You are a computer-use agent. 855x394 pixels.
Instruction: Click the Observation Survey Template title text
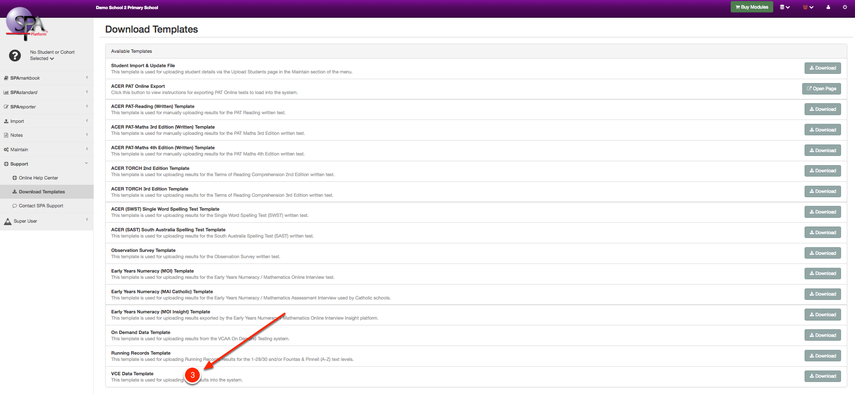(x=143, y=250)
